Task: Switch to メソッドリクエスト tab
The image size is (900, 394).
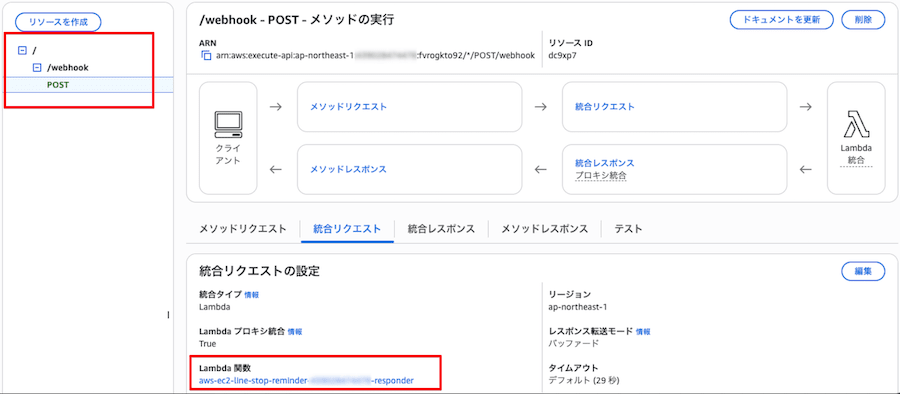Action: coord(242,229)
